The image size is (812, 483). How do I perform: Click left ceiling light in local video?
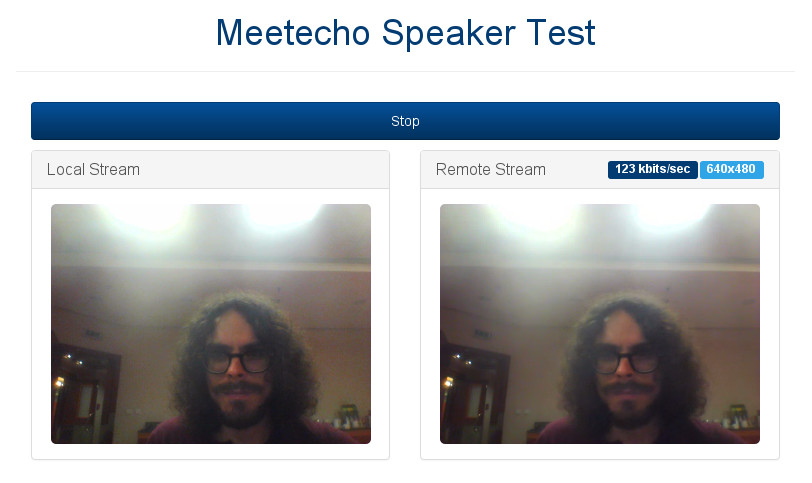[150, 215]
